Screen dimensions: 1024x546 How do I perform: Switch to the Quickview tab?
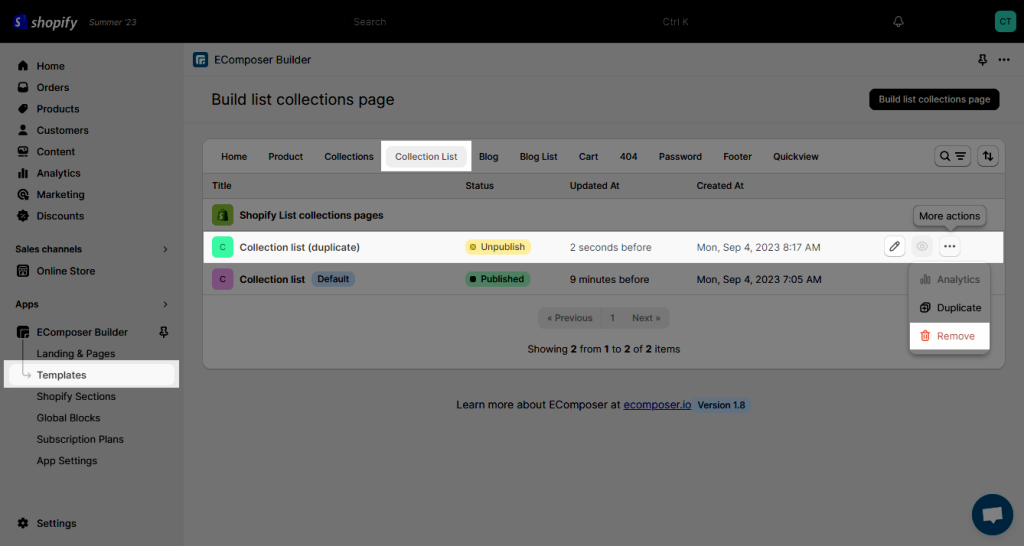[x=795, y=157]
